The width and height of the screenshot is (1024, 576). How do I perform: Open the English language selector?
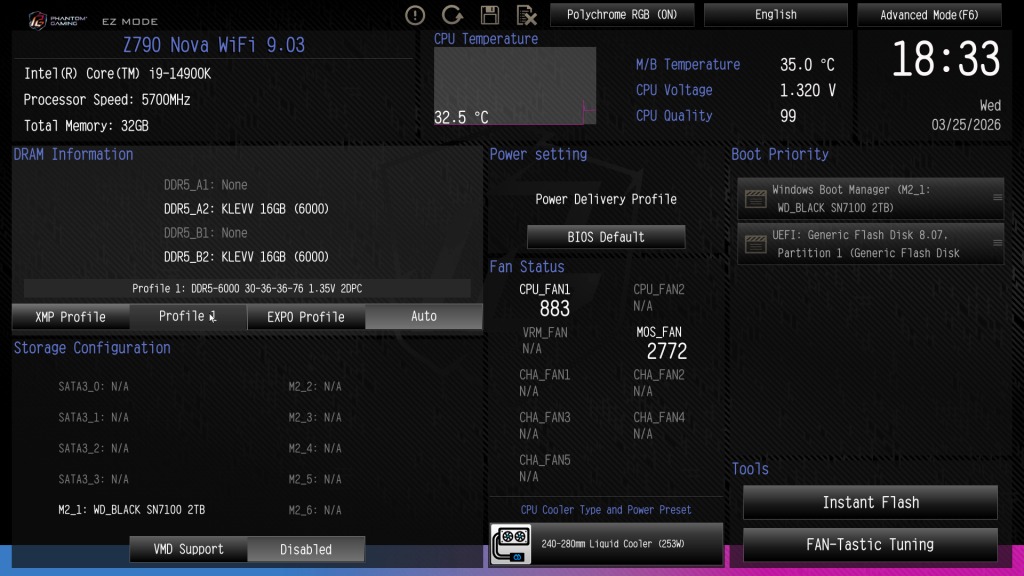click(x=776, y=14)
